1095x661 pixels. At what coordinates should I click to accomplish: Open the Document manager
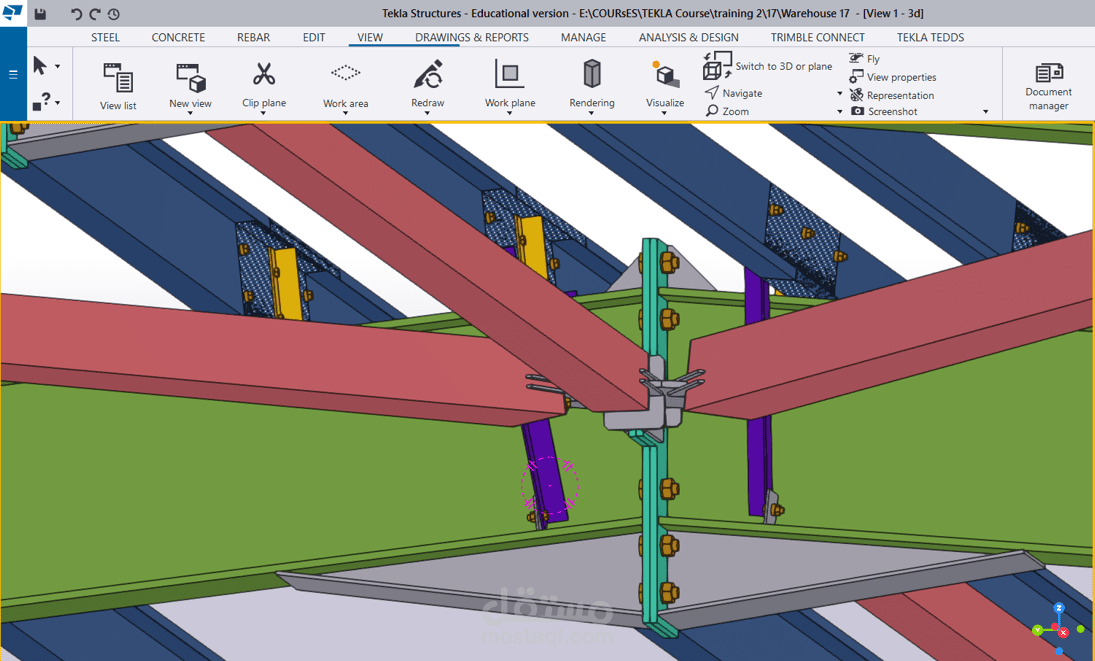tap(1048, 87)
